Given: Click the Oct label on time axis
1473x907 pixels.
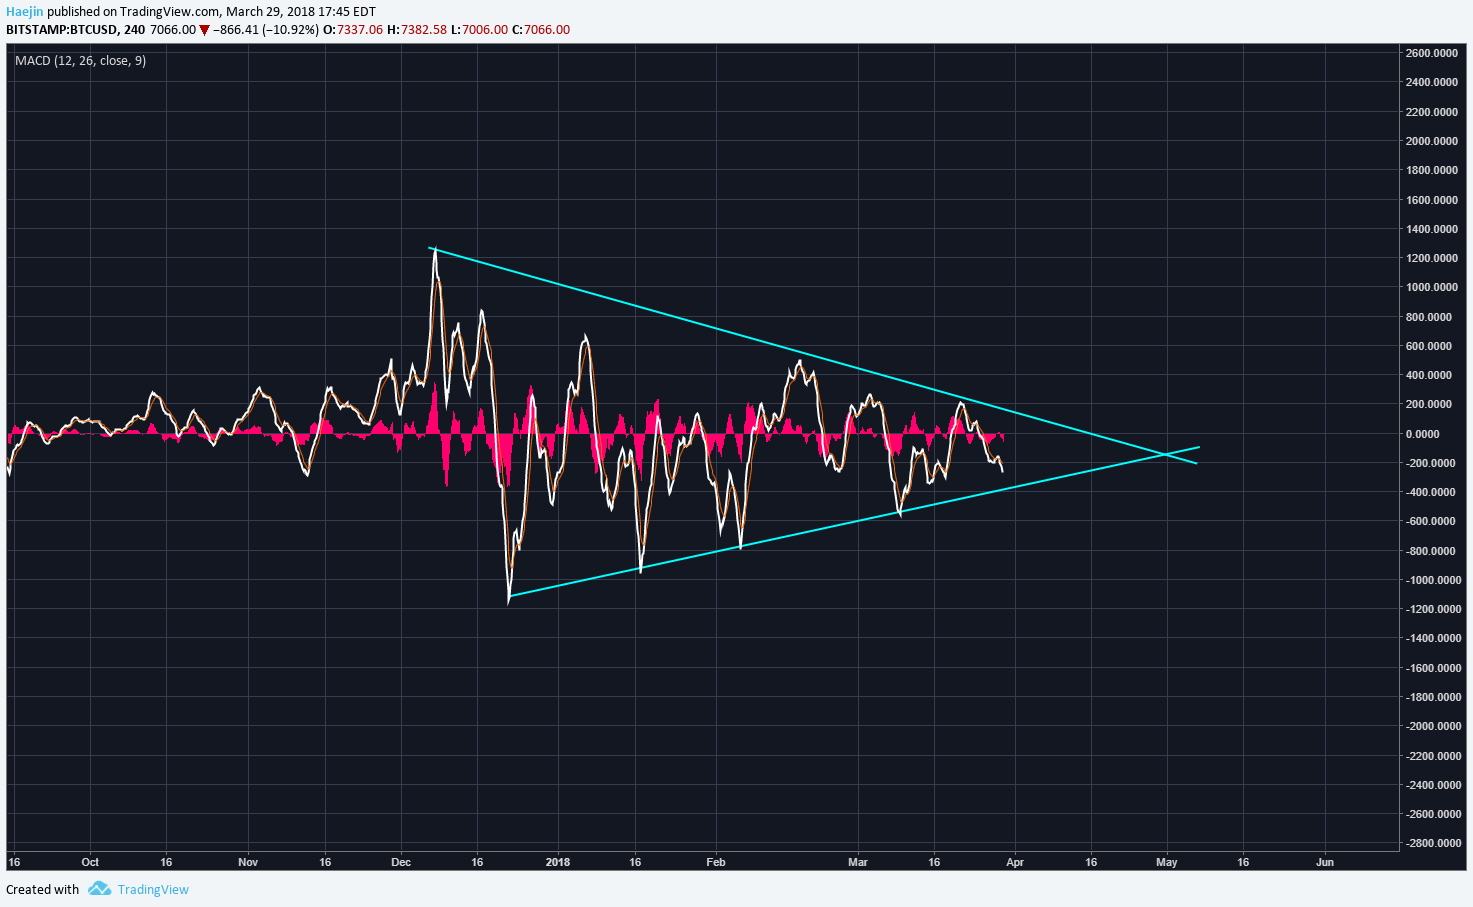Looking at the screenshot, I should 90,862.
